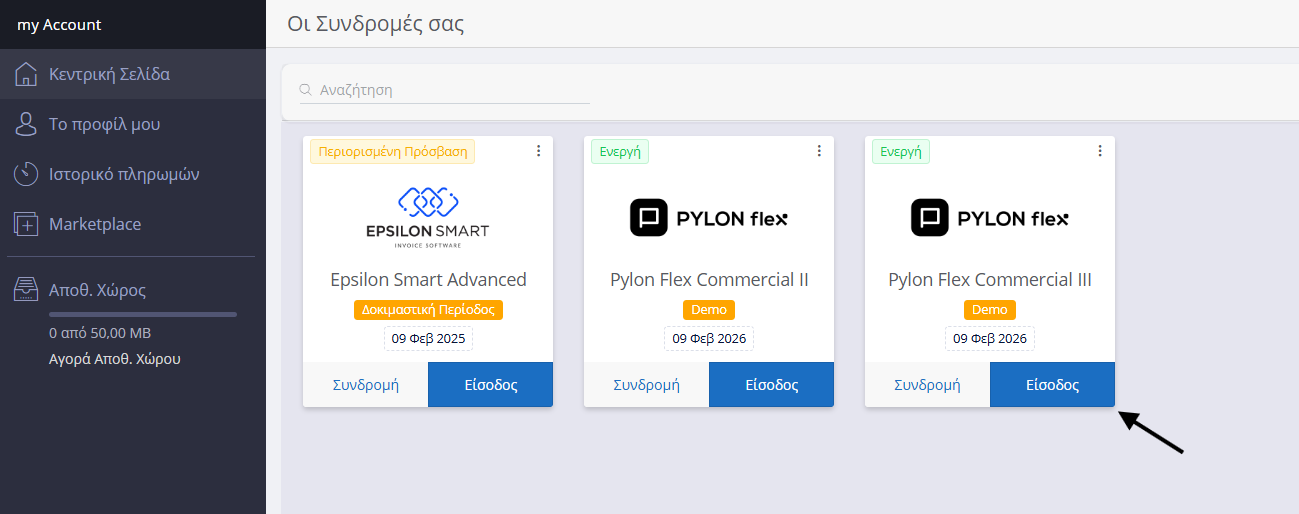Click the Marketplace plus-box icon
The width and height of the screenshot is (1299, 514).
pos(26,224)
